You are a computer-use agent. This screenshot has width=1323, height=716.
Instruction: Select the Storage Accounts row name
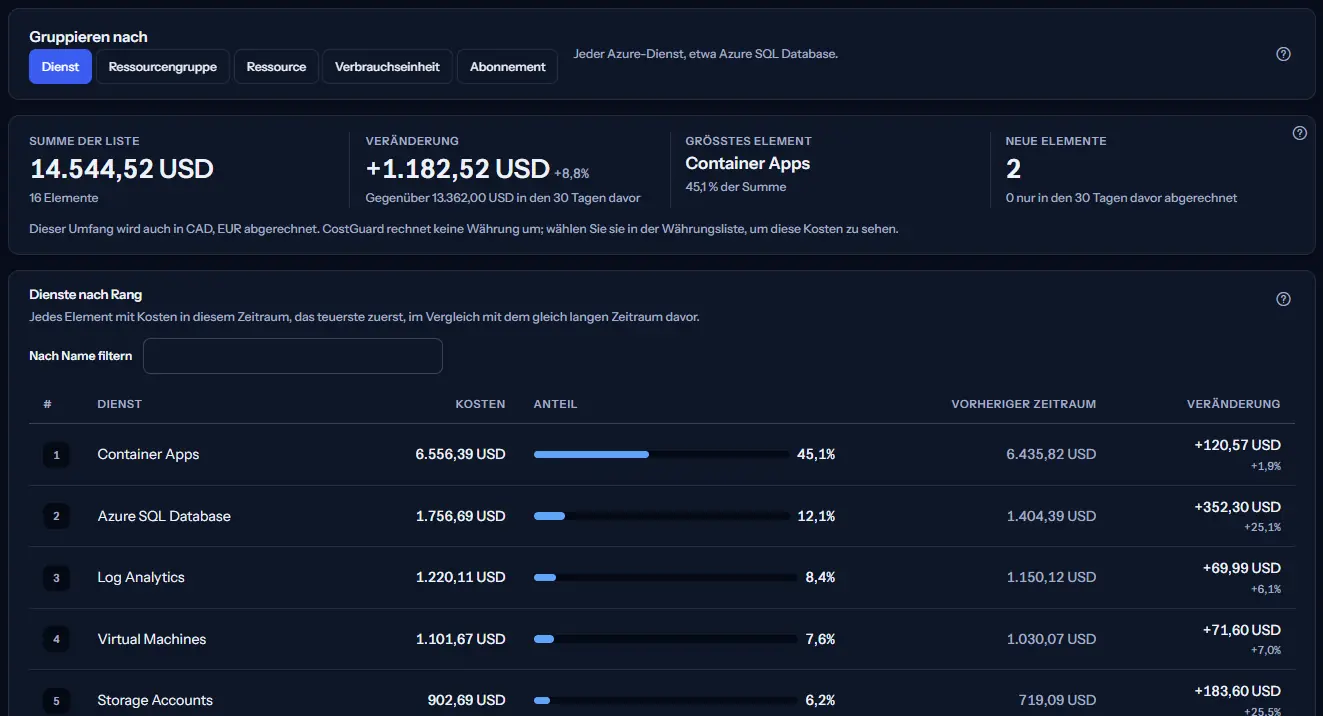[x=155, y=701]
